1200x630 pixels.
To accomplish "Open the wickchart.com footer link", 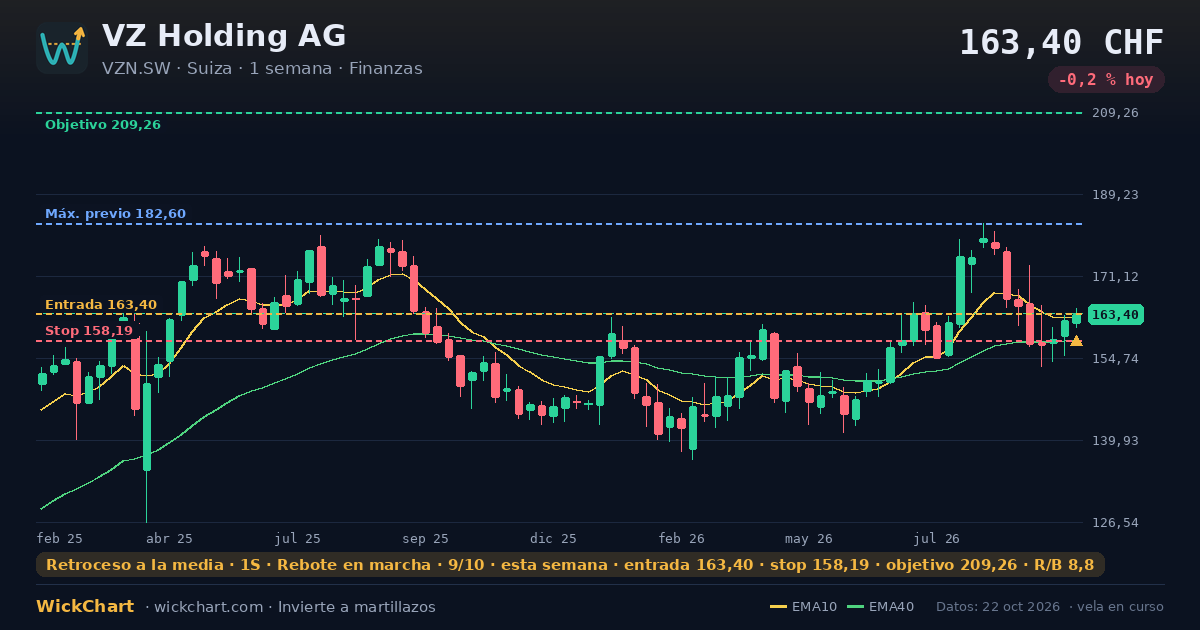I will pyautogui.click(x=208, y=607).
